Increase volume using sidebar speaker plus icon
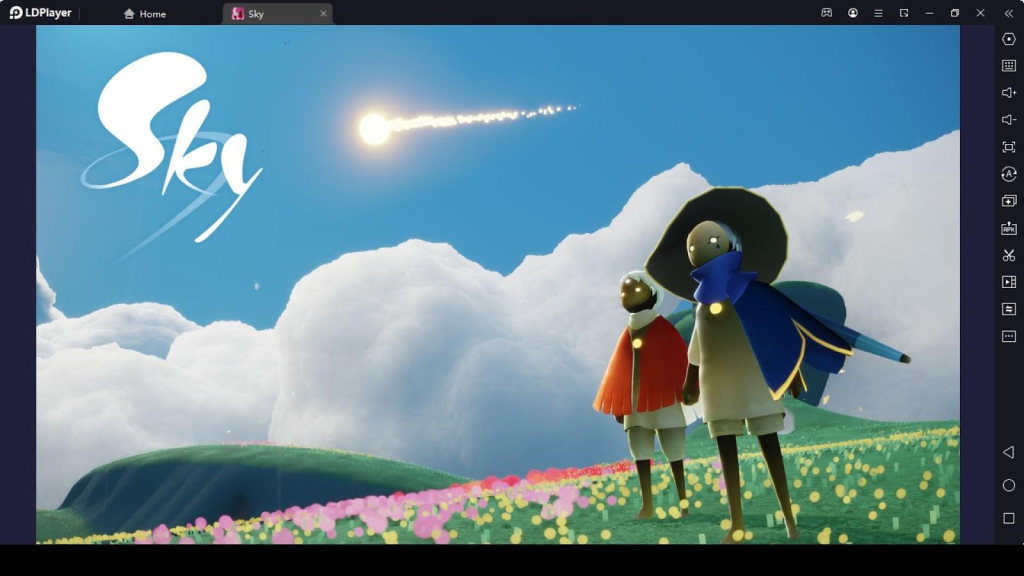This screenshot has width=1024, height=576. [x=1008, y=93]
